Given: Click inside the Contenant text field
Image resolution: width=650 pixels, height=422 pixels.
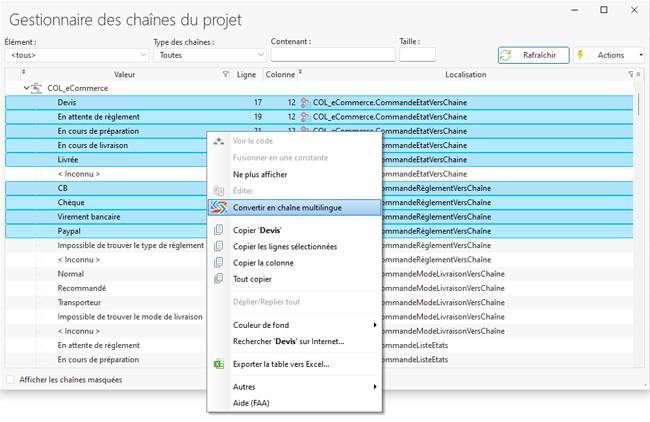Looking at the screenshot, I should tap(332, 55).
